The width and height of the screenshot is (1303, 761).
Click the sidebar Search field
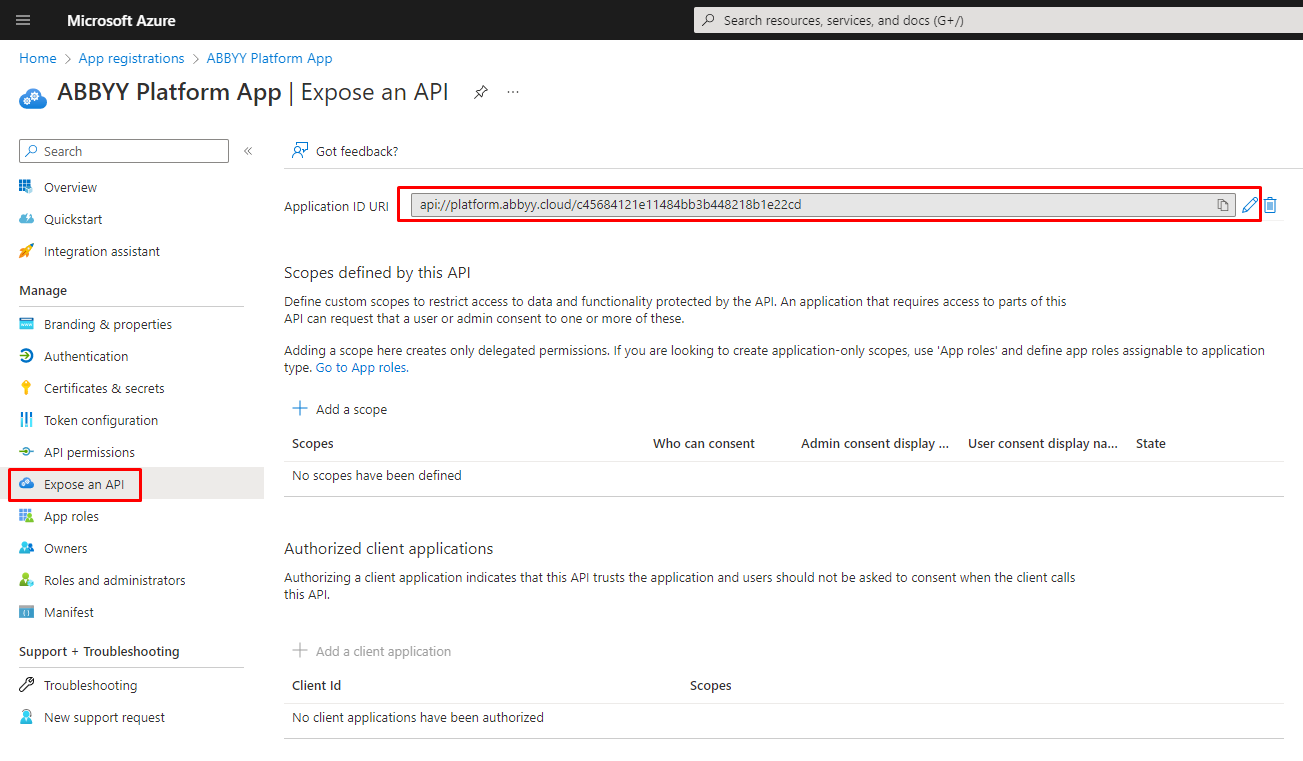tap(123, 150)
